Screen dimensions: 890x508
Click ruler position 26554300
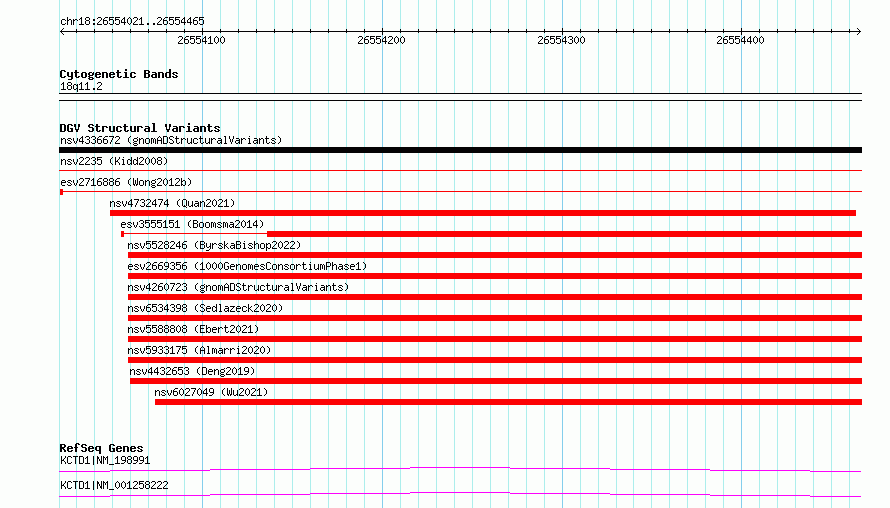(x=561, y=40)
